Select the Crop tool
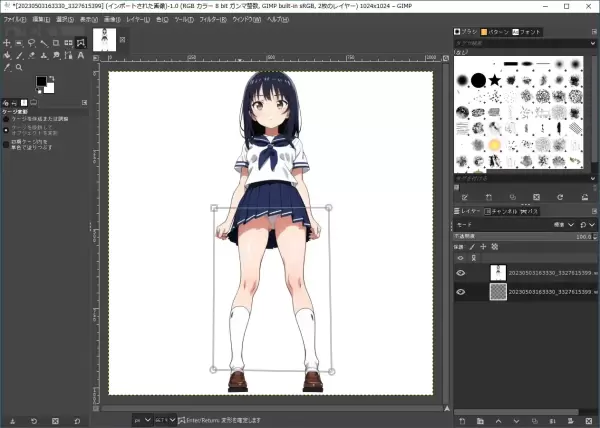600x428 pixels. [56, 43]
